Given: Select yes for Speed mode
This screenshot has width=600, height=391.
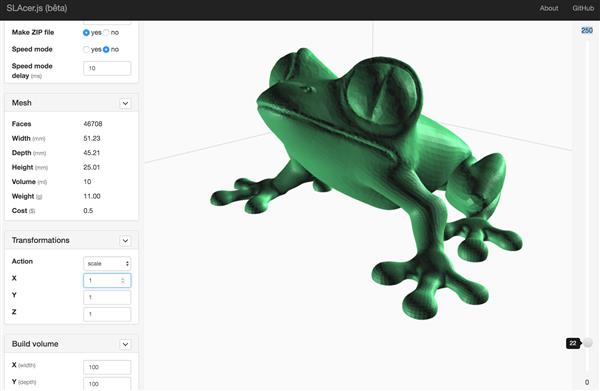Looking at the screenshot, I should pos(86,49).
